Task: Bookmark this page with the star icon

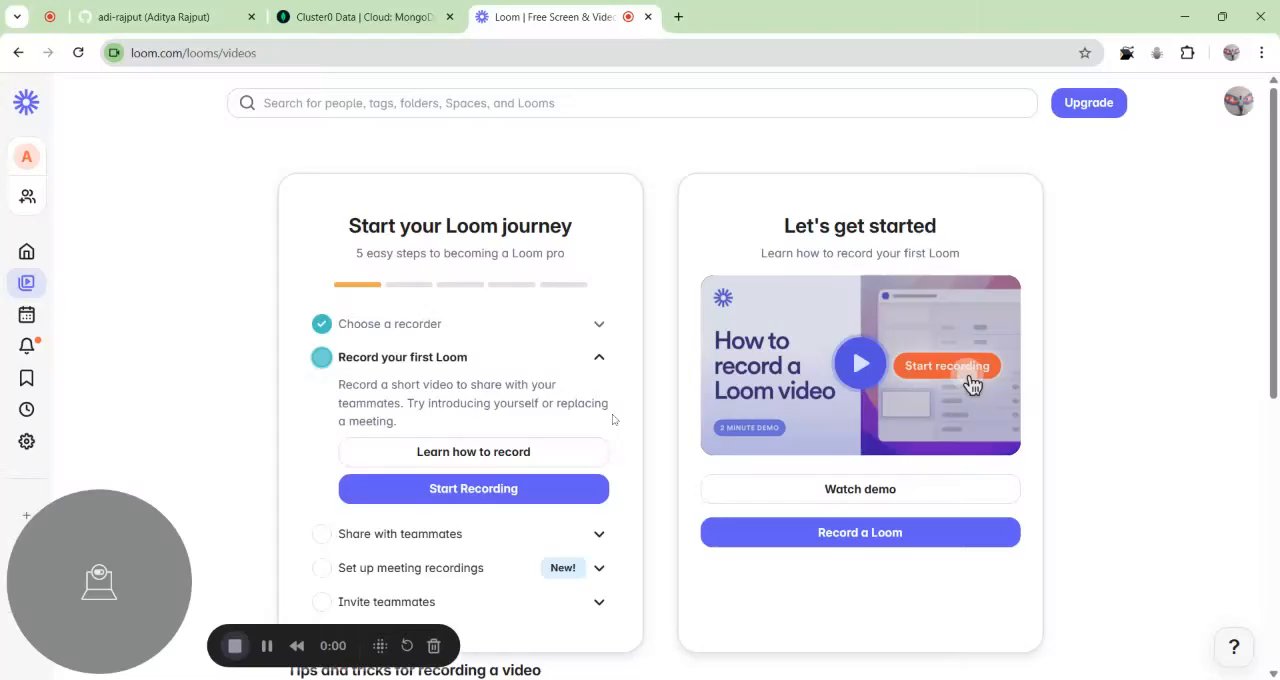Action: click(x=1085, y=53)
